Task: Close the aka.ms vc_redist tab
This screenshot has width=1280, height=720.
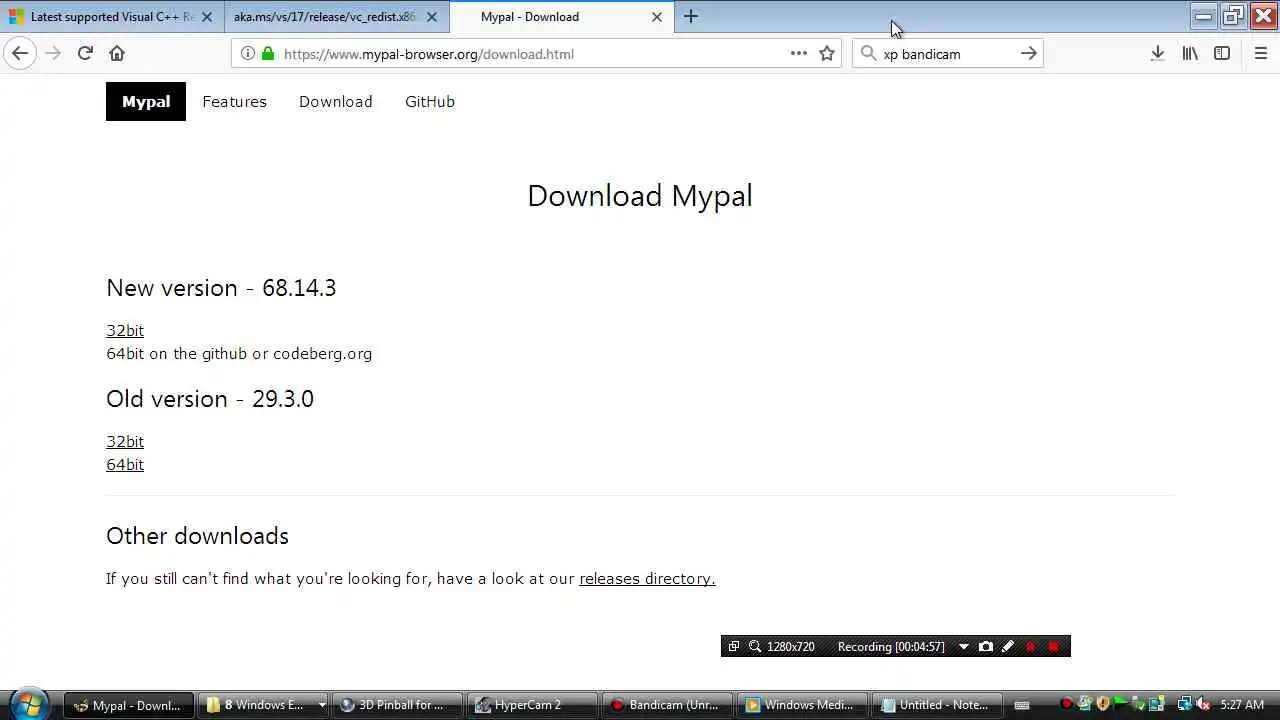Action: pos(432,17)
